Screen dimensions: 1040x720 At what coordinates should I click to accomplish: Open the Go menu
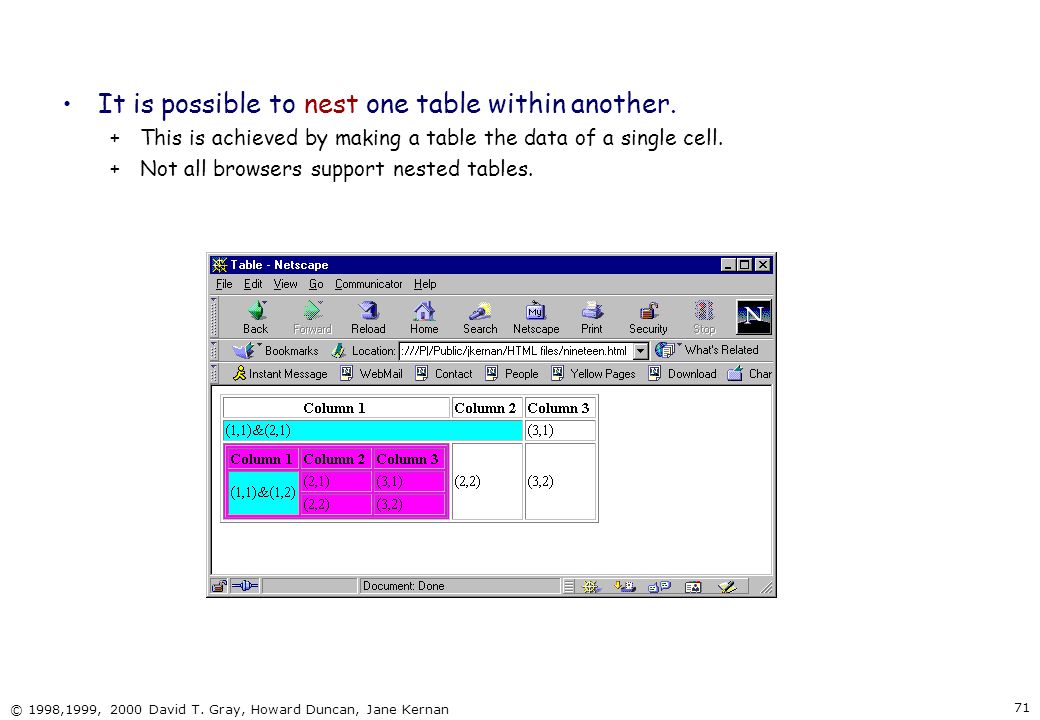316,284
